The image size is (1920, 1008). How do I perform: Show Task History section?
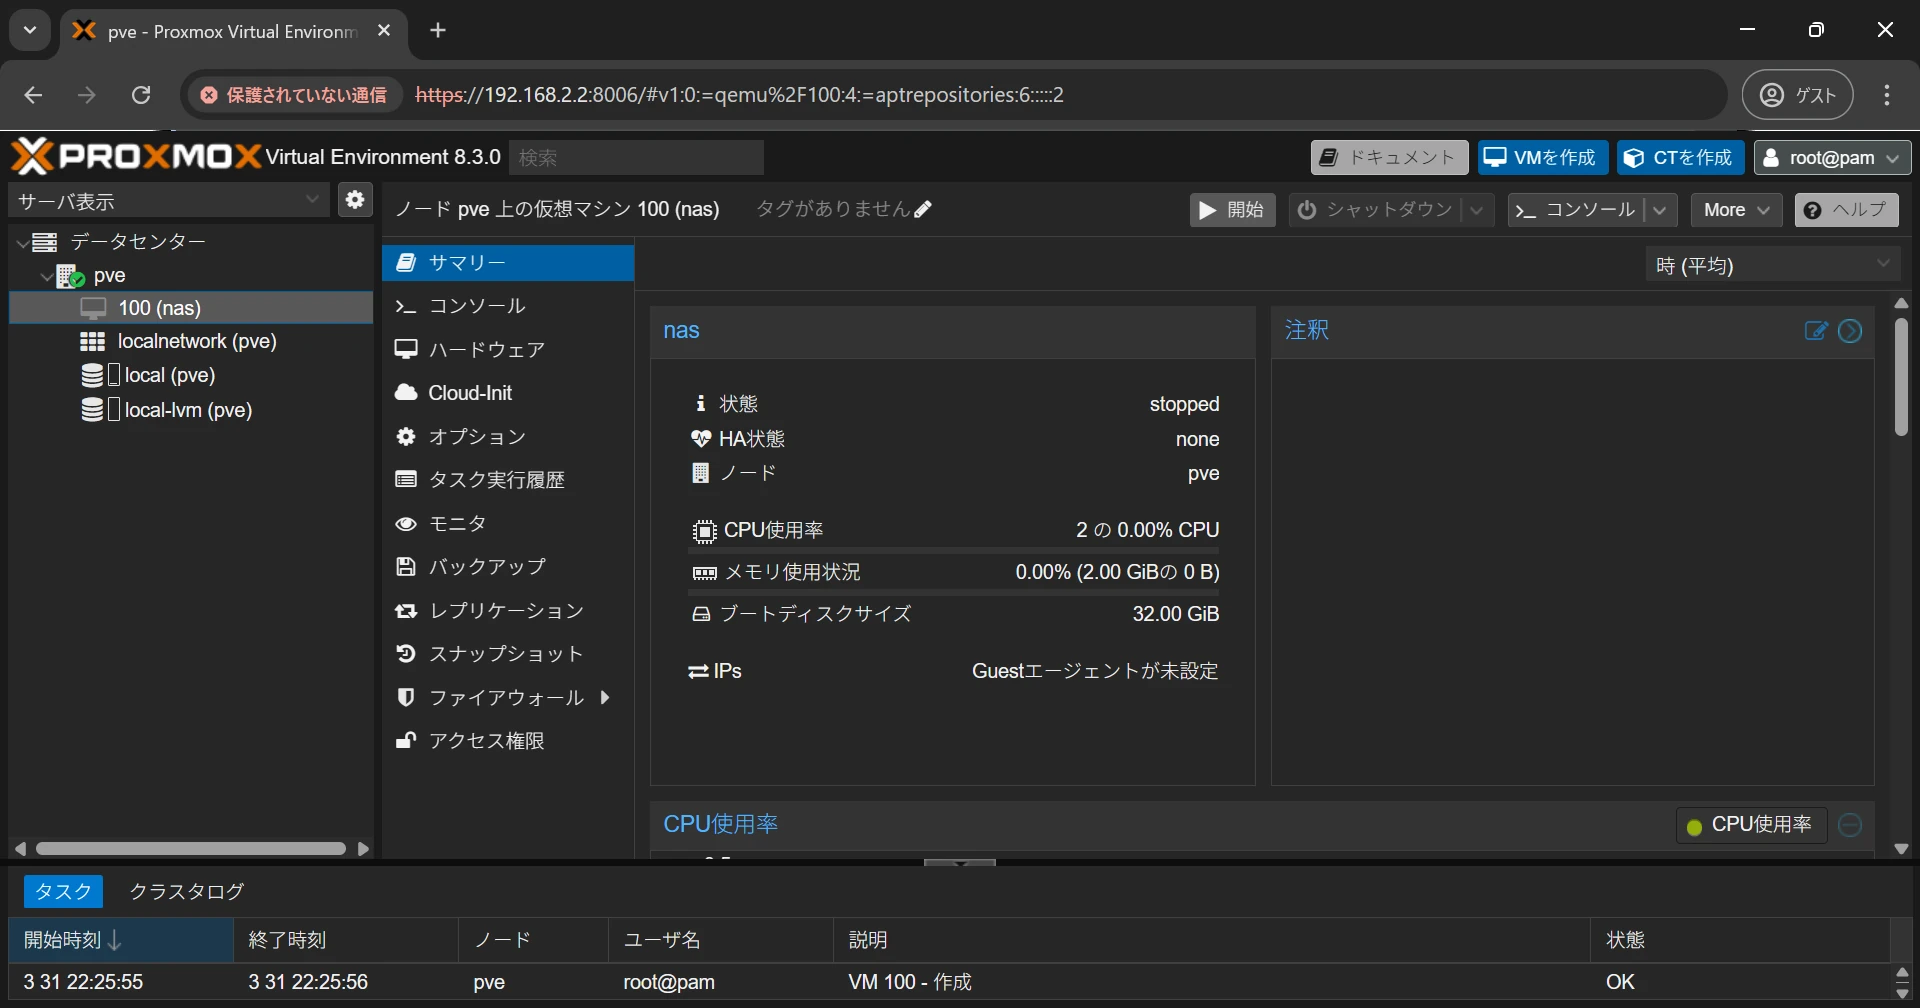click(x=508, y=480)
